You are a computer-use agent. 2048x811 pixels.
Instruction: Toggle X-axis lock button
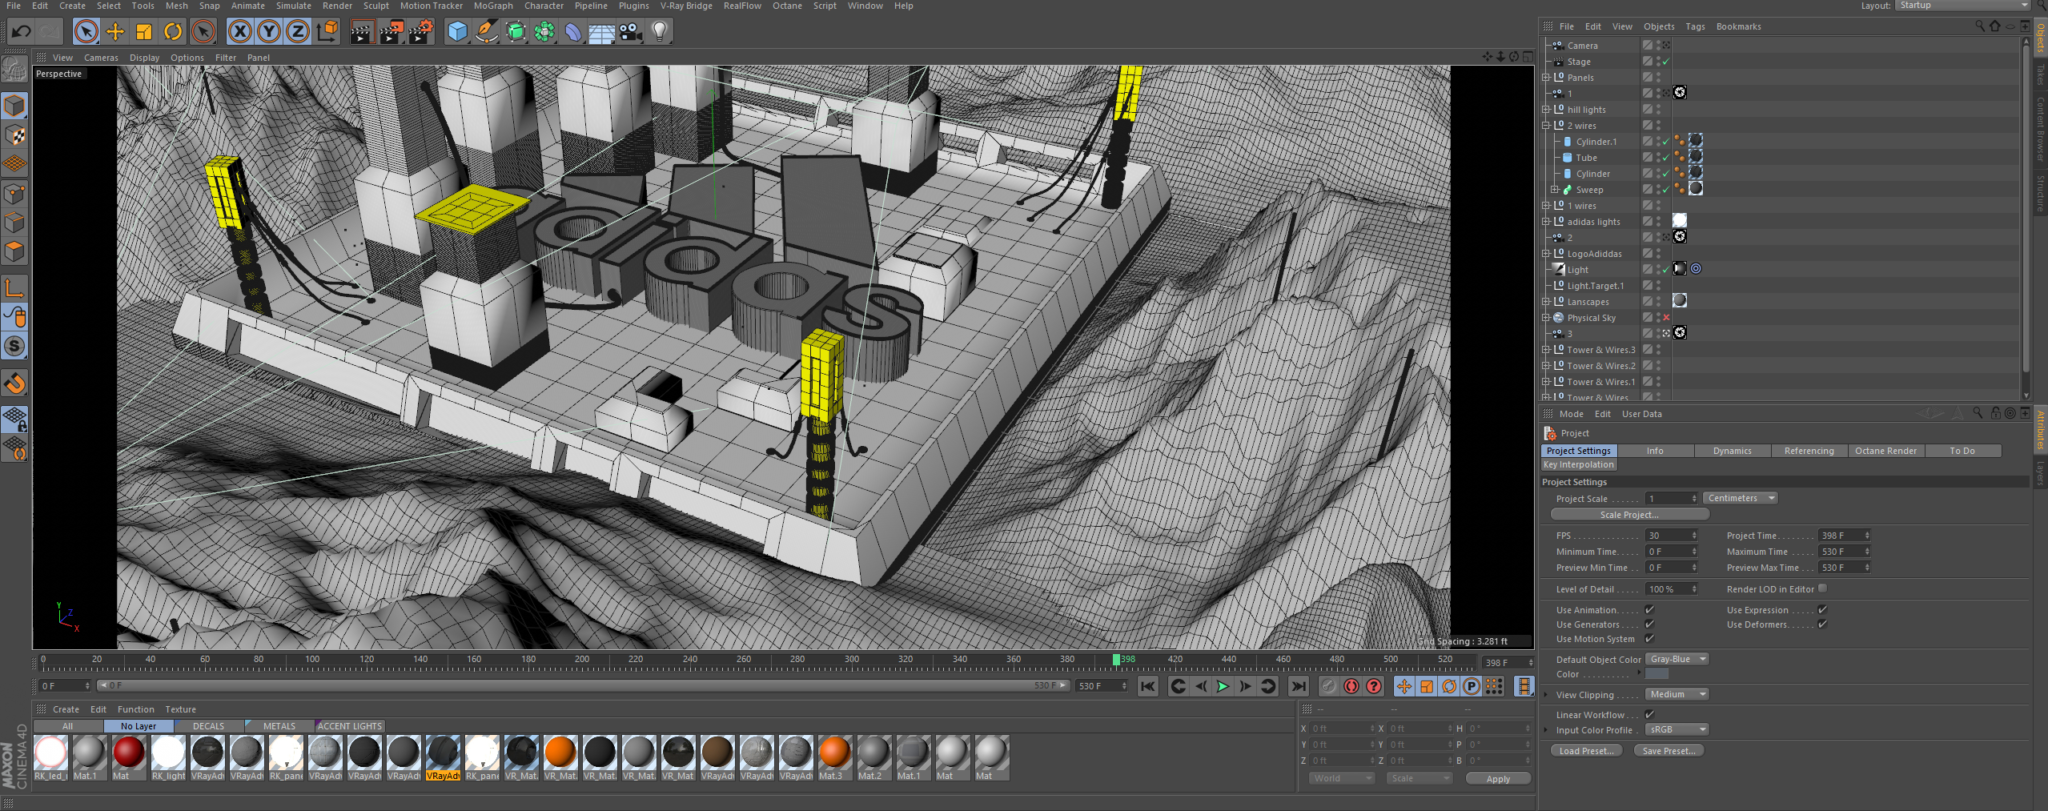tap(240, 32)
